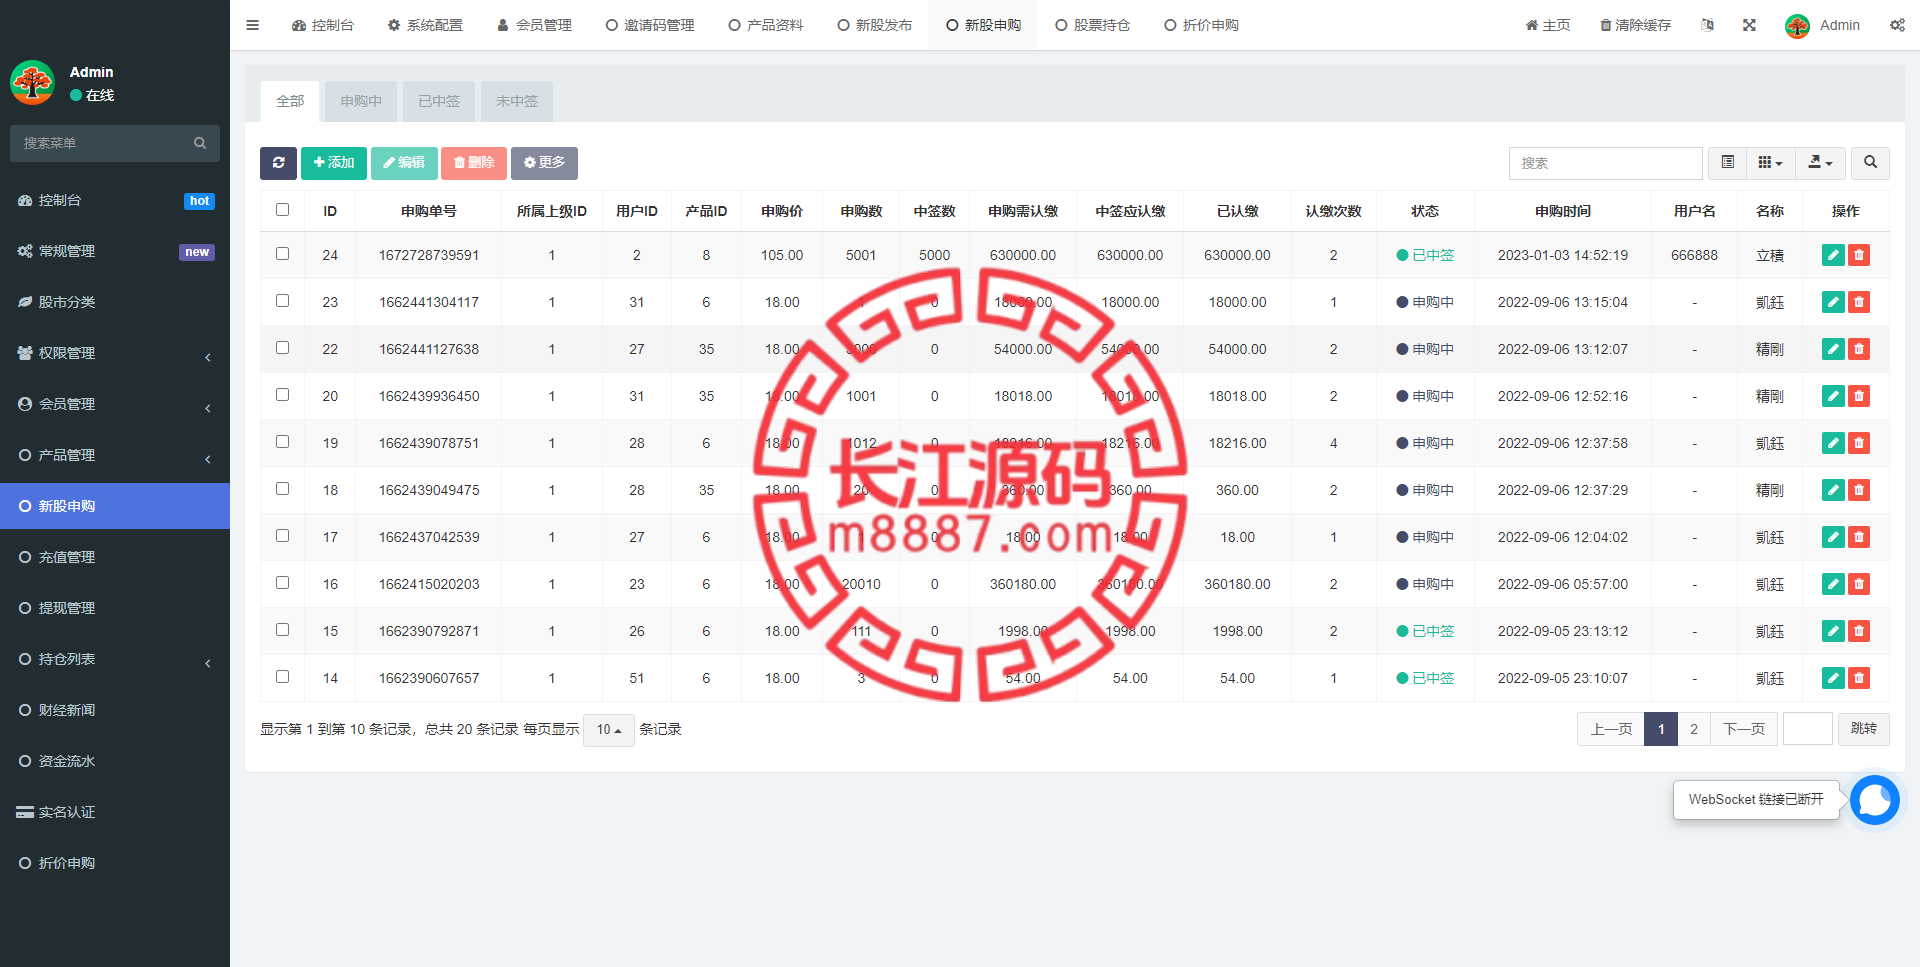Open 实名认证 in the sidebar

click(115, 812)
